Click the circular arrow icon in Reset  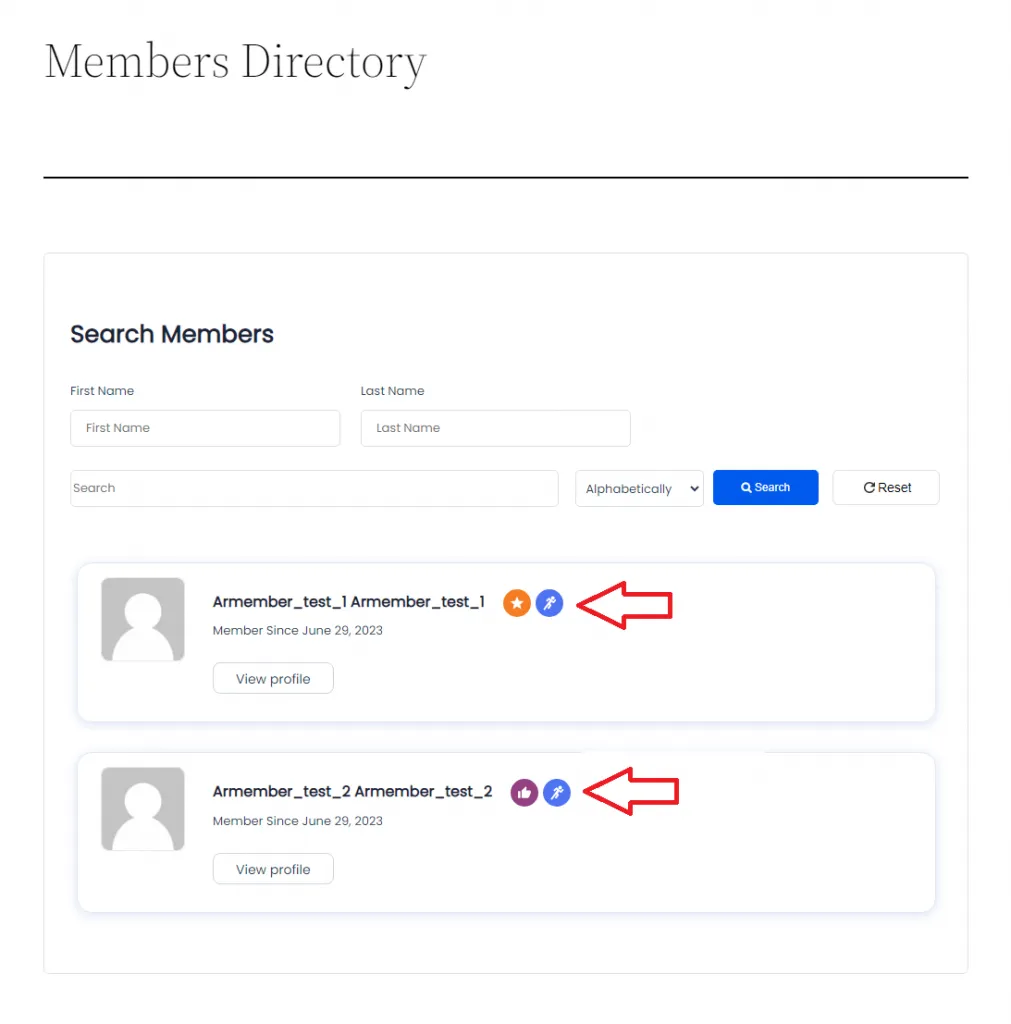(x=869, y=488)
